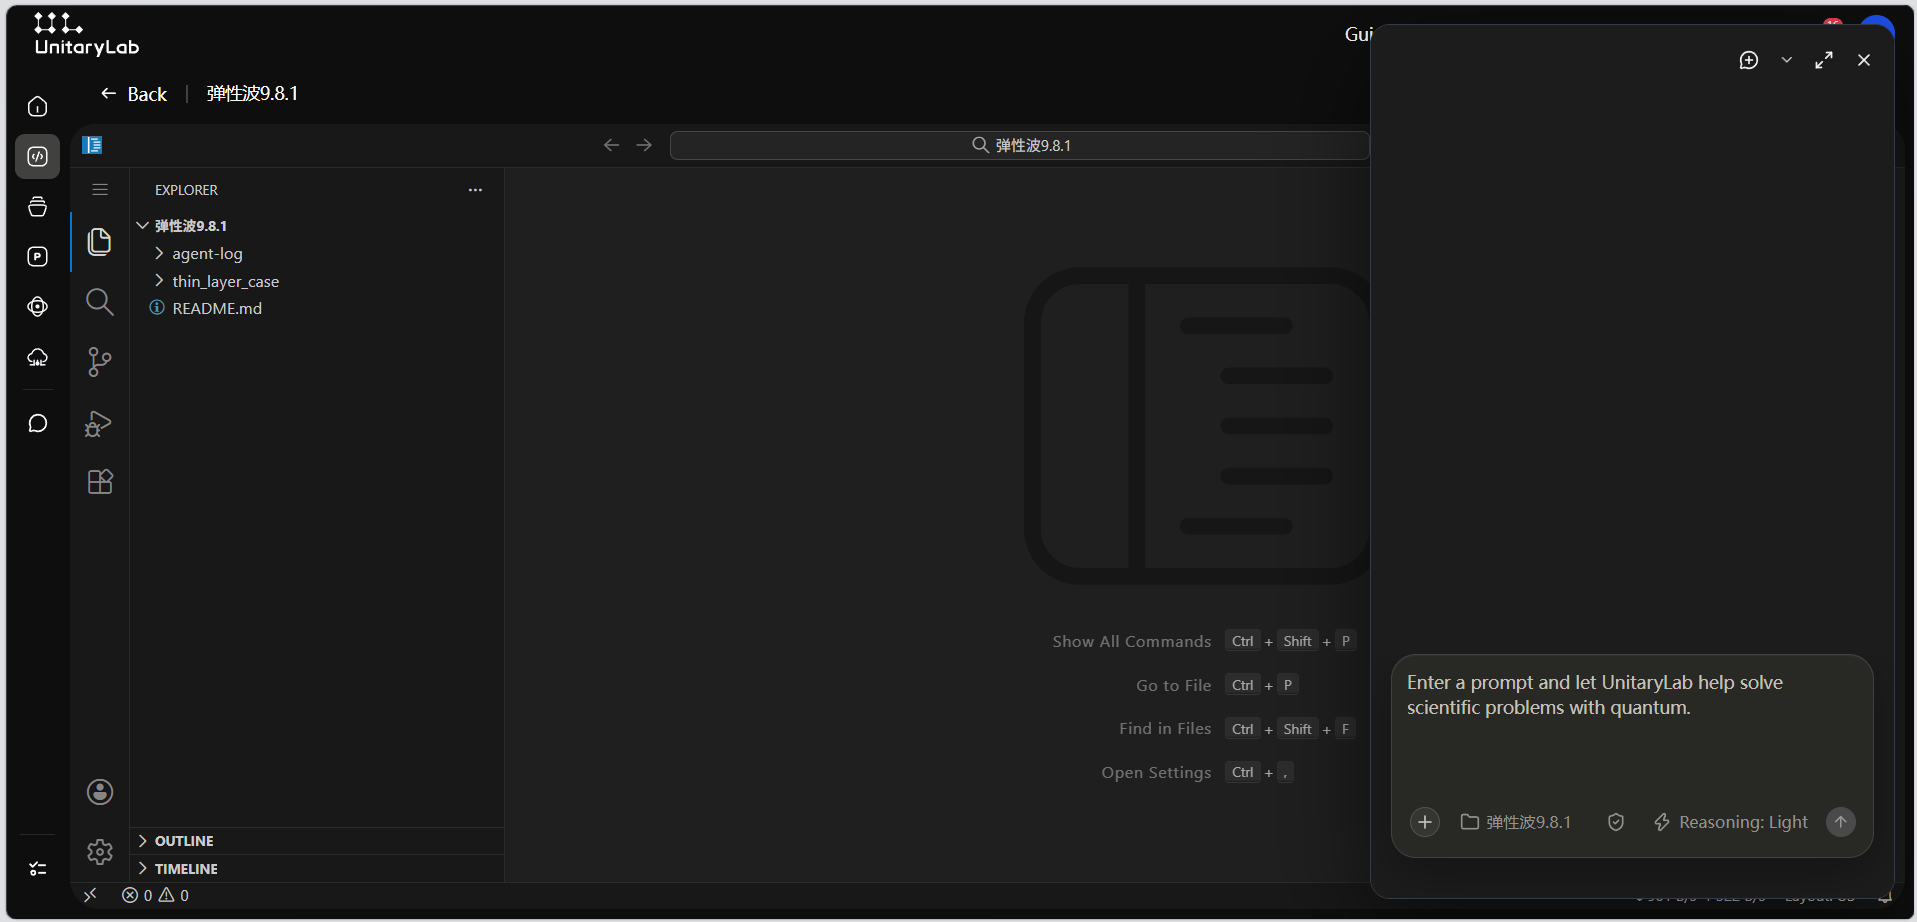Start a new chat in assistant panel
The width and height of the screenshot is (1917, 922).
click(1749, 60)
